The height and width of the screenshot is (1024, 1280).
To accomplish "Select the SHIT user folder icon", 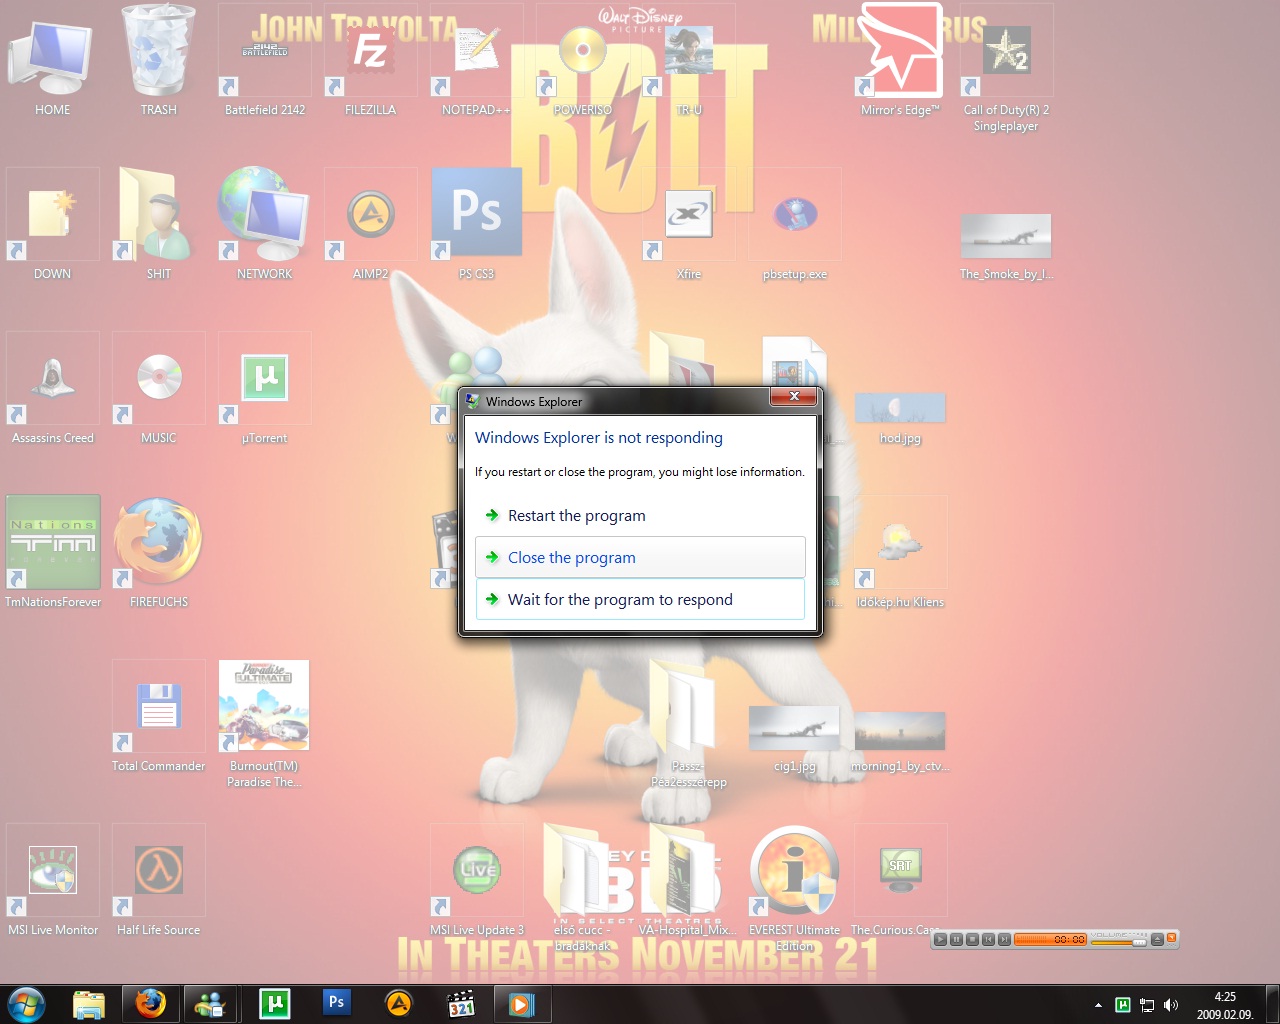I will [x=158, y=226].
